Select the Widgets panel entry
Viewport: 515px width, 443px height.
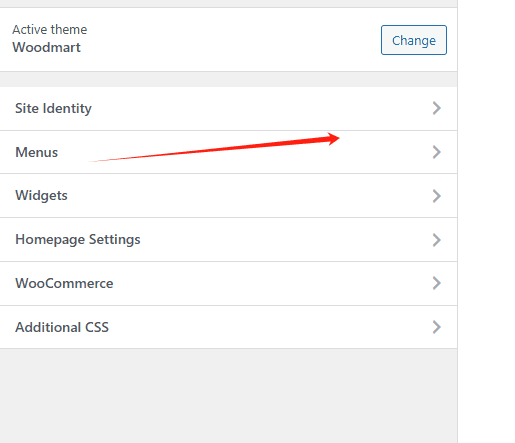coord(228,196)
